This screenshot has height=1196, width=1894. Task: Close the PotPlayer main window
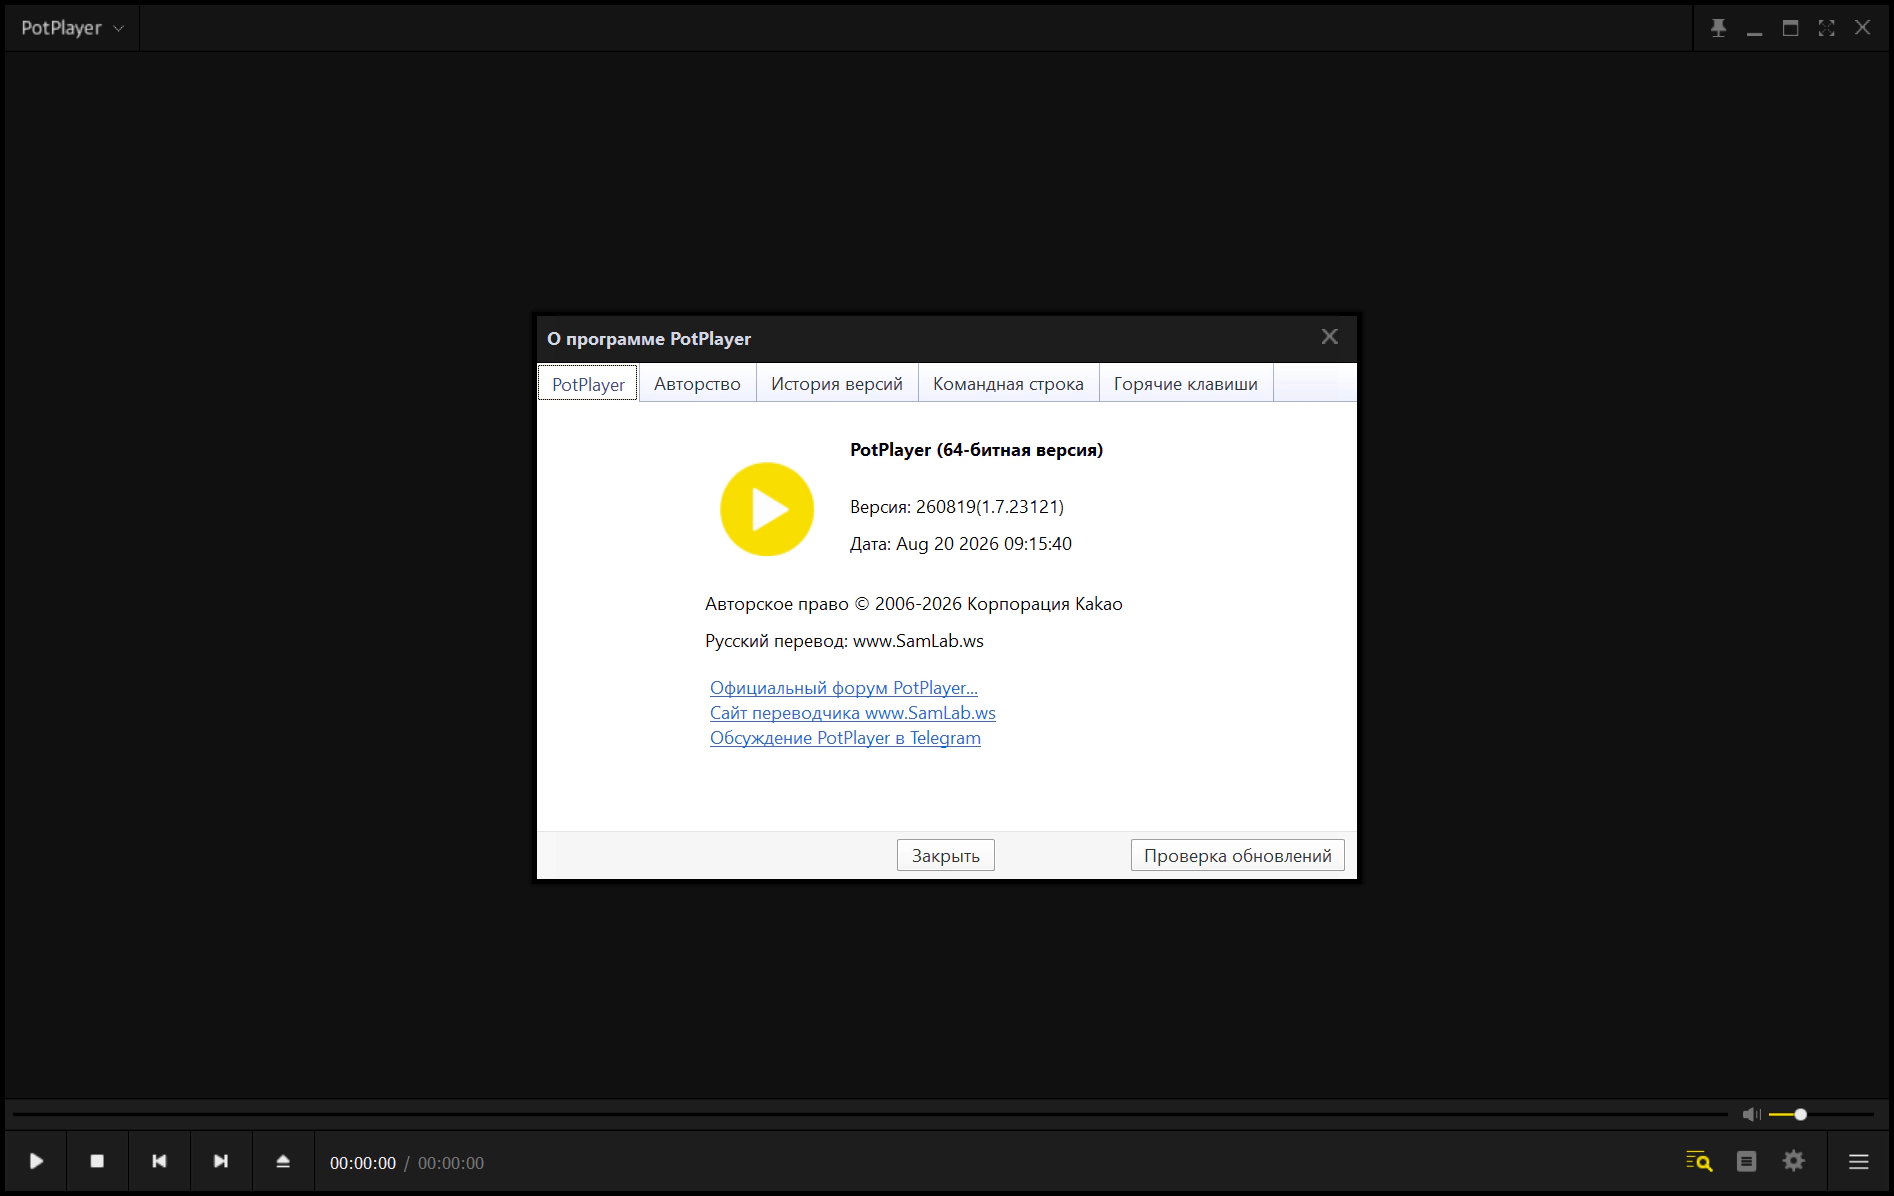click(x=1863, y=28)
